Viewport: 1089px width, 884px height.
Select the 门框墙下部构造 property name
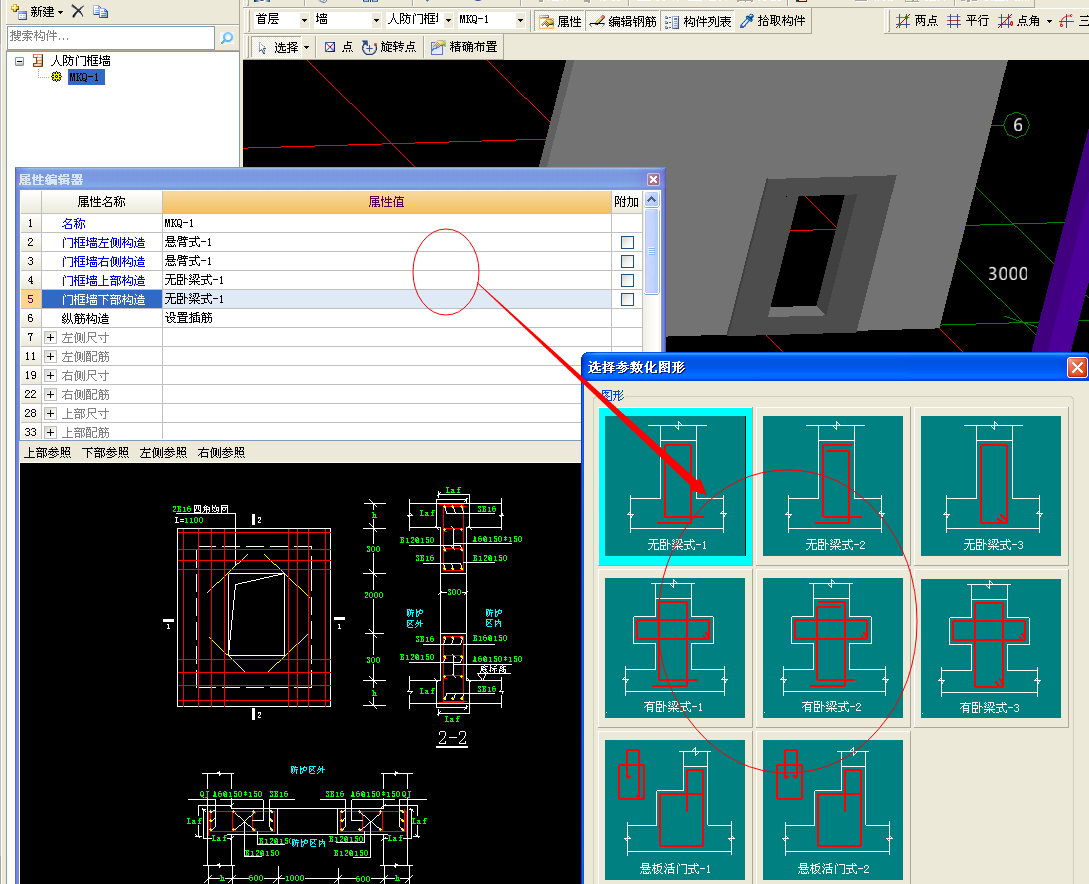103,299
